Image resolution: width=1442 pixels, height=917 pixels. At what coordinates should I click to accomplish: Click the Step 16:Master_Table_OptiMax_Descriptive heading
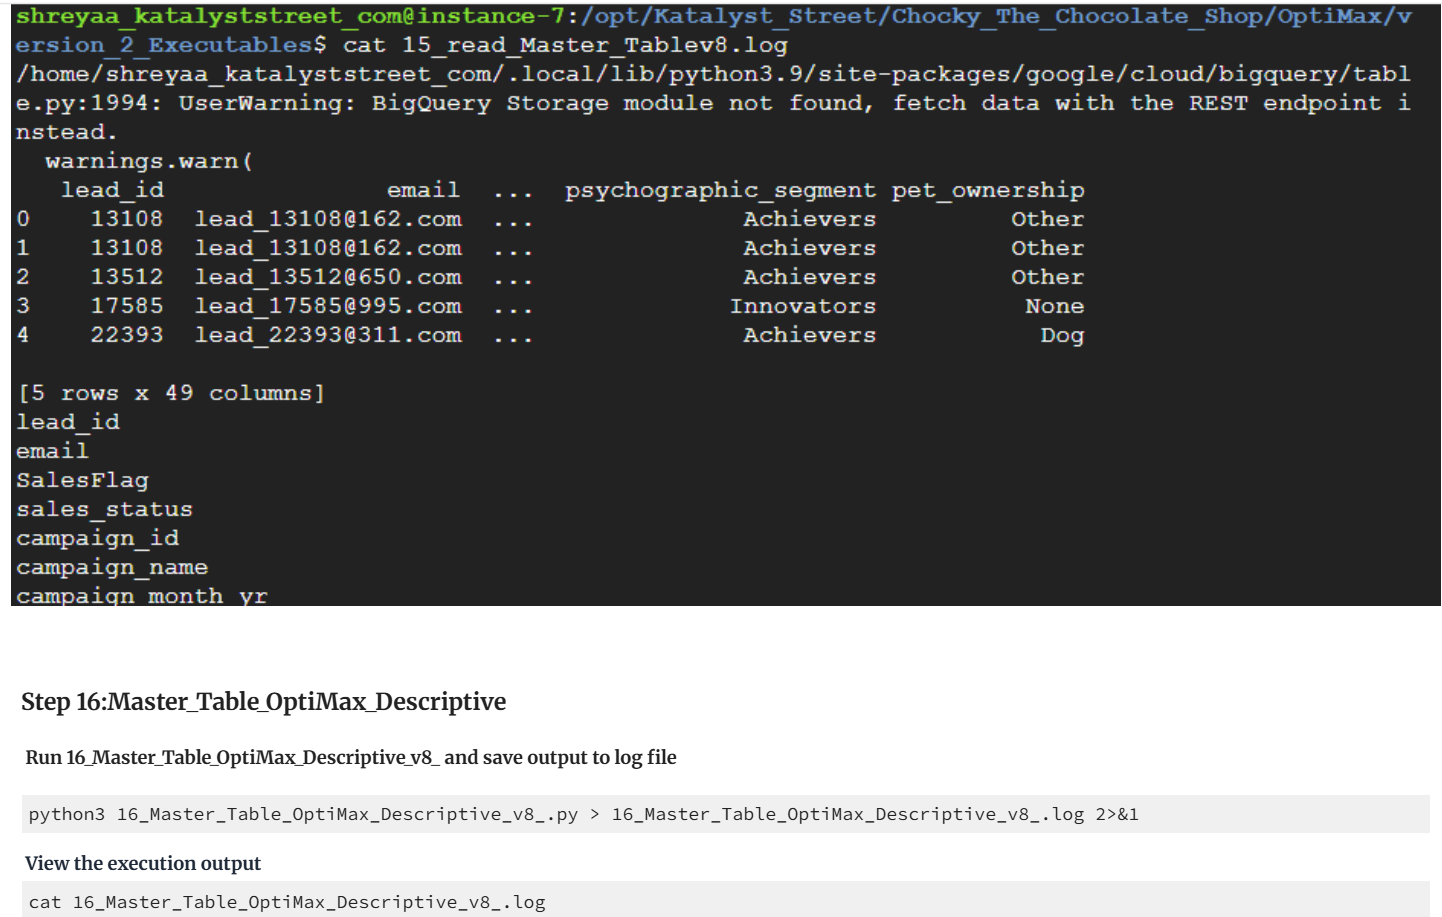tap(264, 702)
